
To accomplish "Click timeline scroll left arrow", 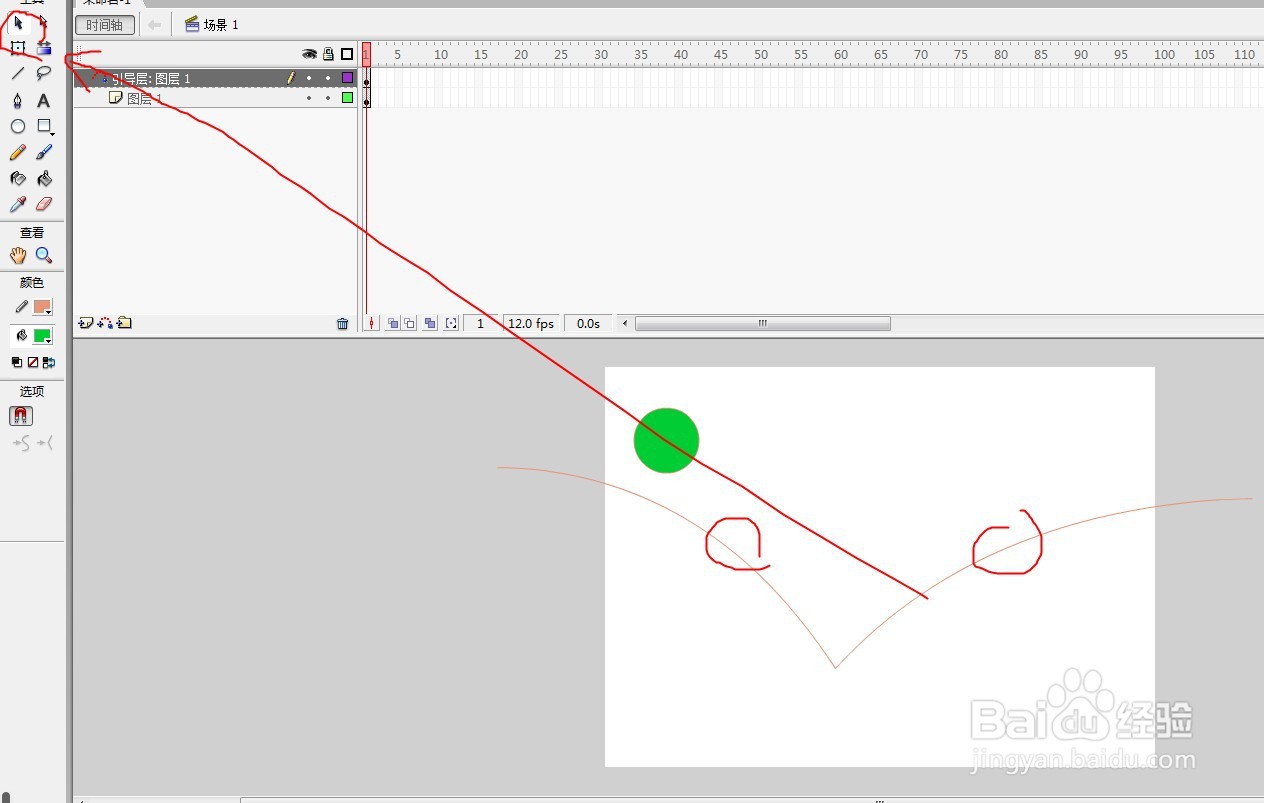I will pos(626,323).
